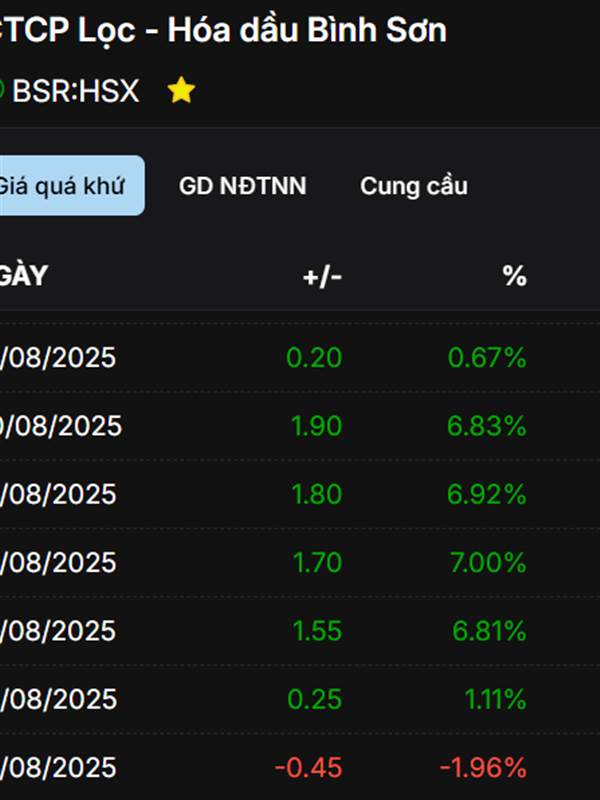Click the % column header
Screen dimensions: 600x800
tap(514, 276)
